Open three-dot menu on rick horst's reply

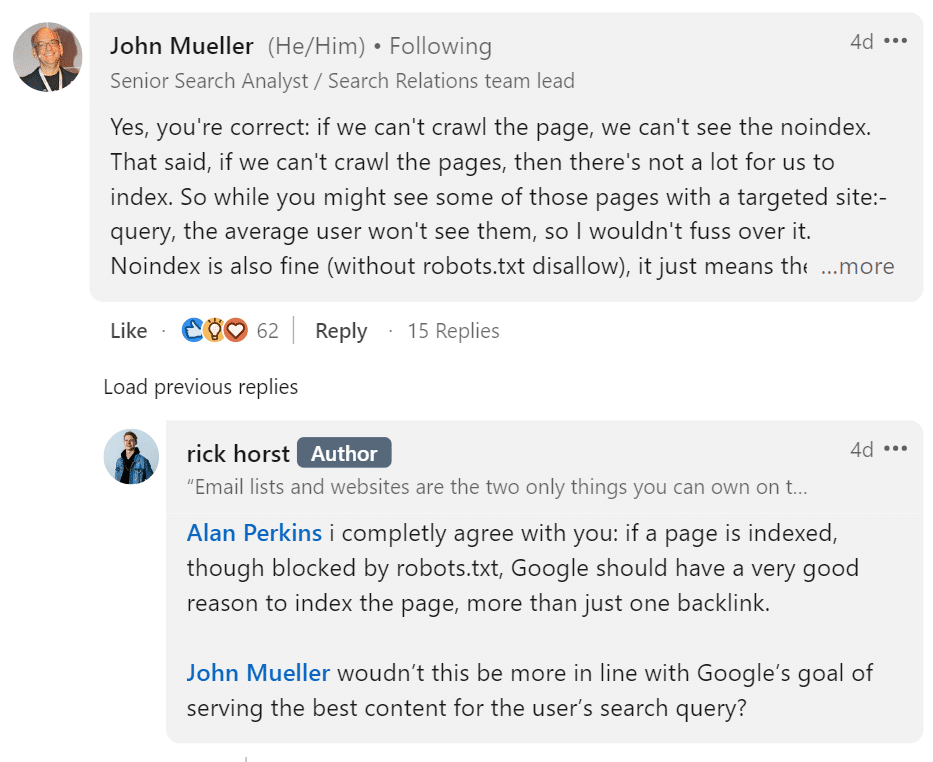(x=896, y=450)
